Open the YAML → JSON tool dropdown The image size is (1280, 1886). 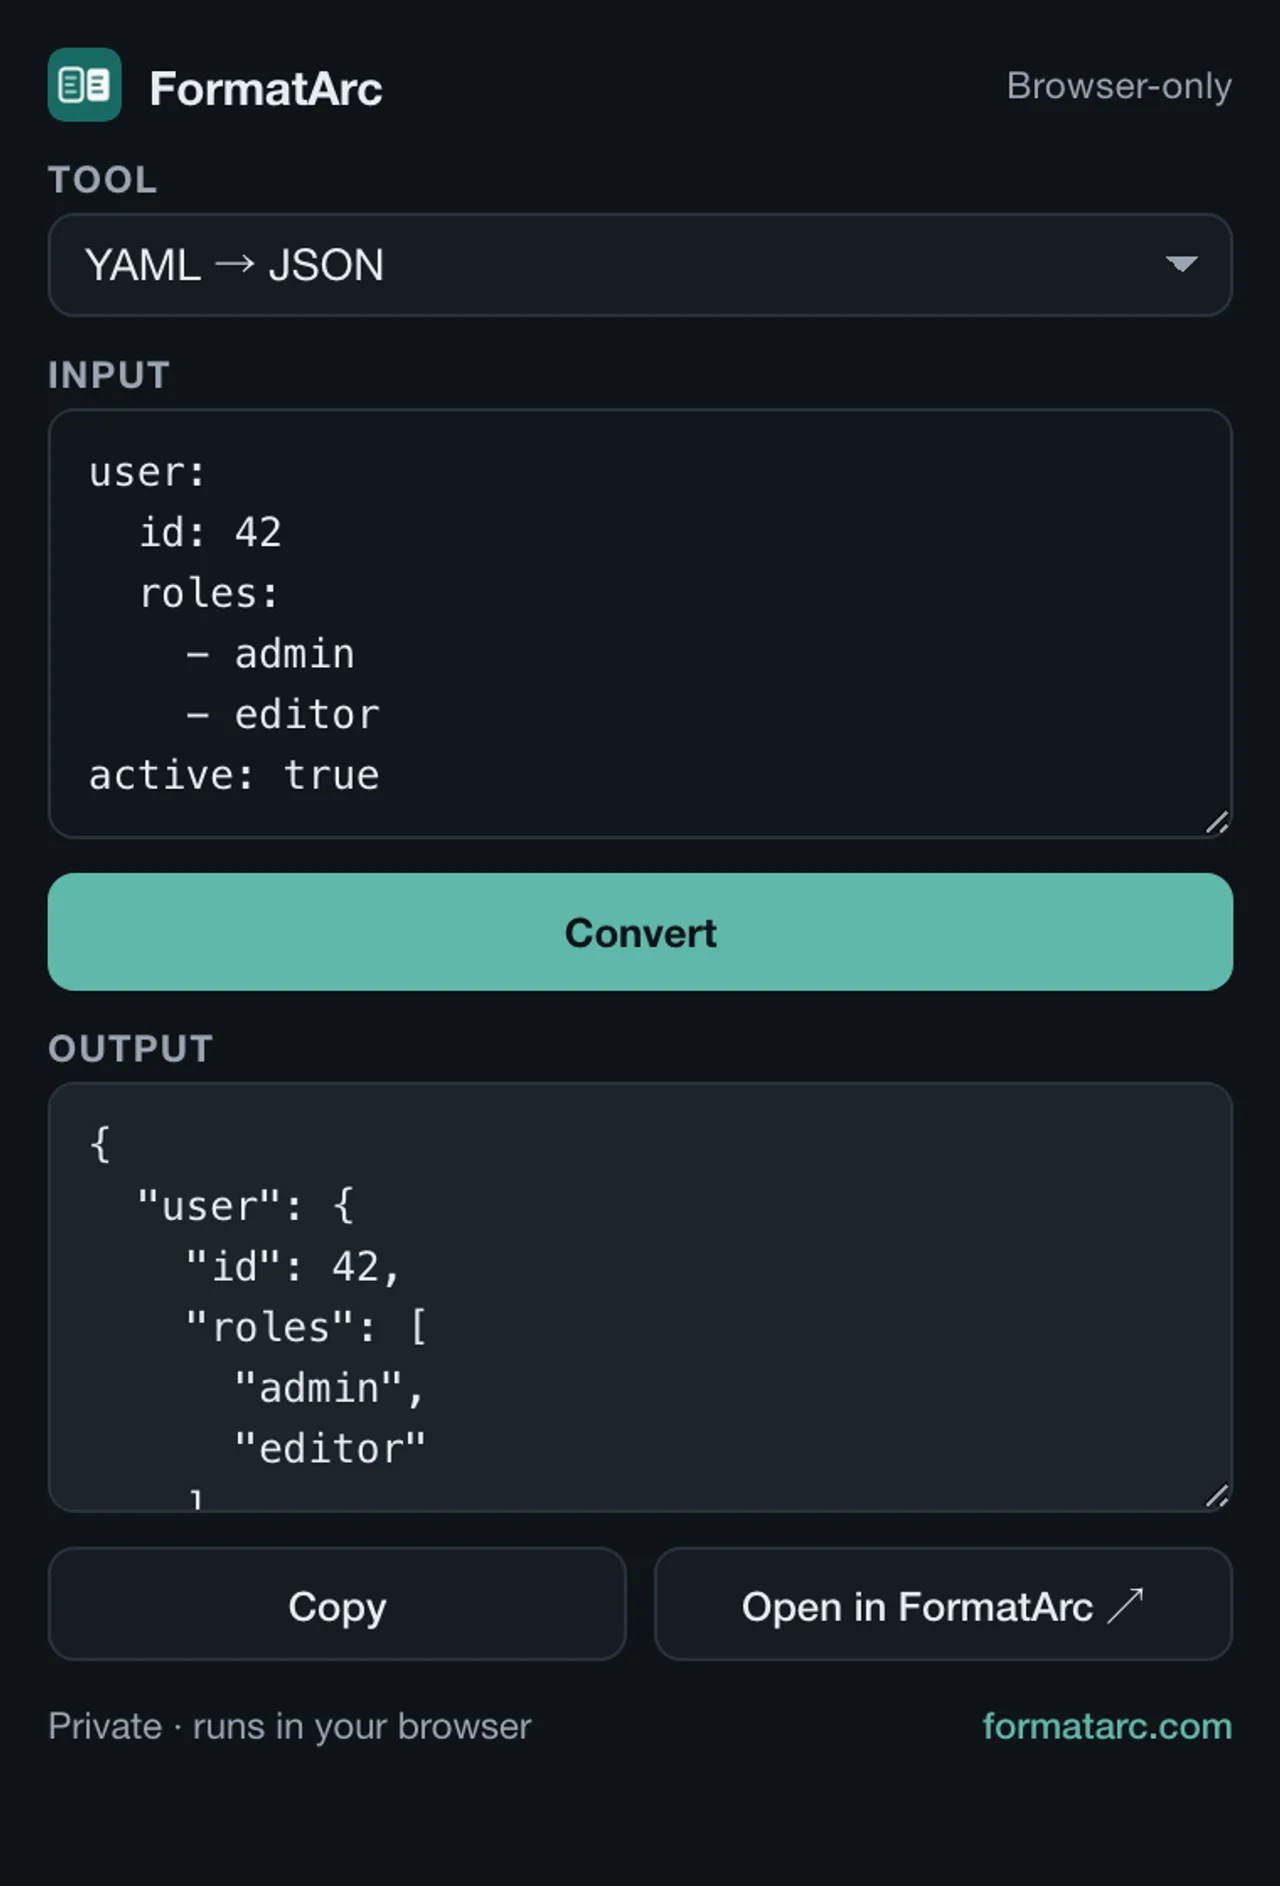tap(640, 265)
